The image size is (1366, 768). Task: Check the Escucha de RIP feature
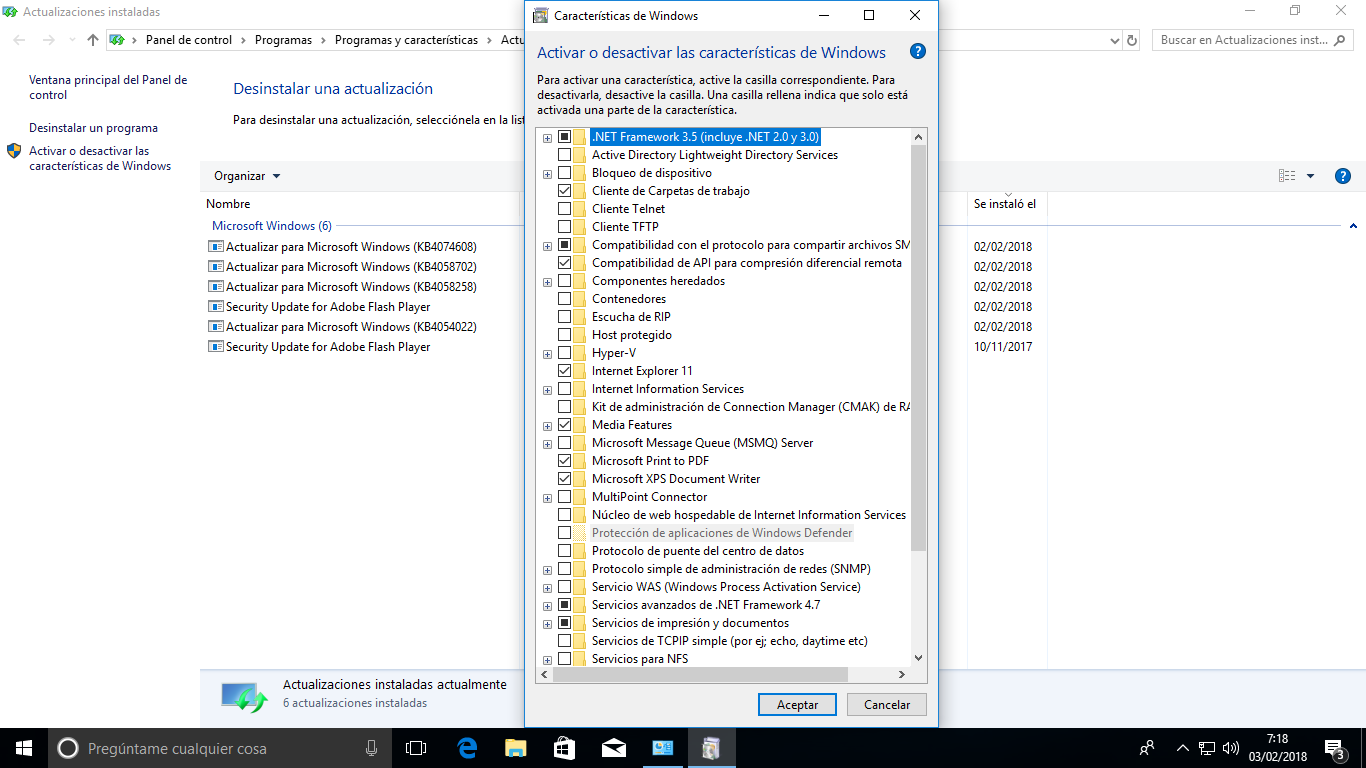tap(565, 317)
